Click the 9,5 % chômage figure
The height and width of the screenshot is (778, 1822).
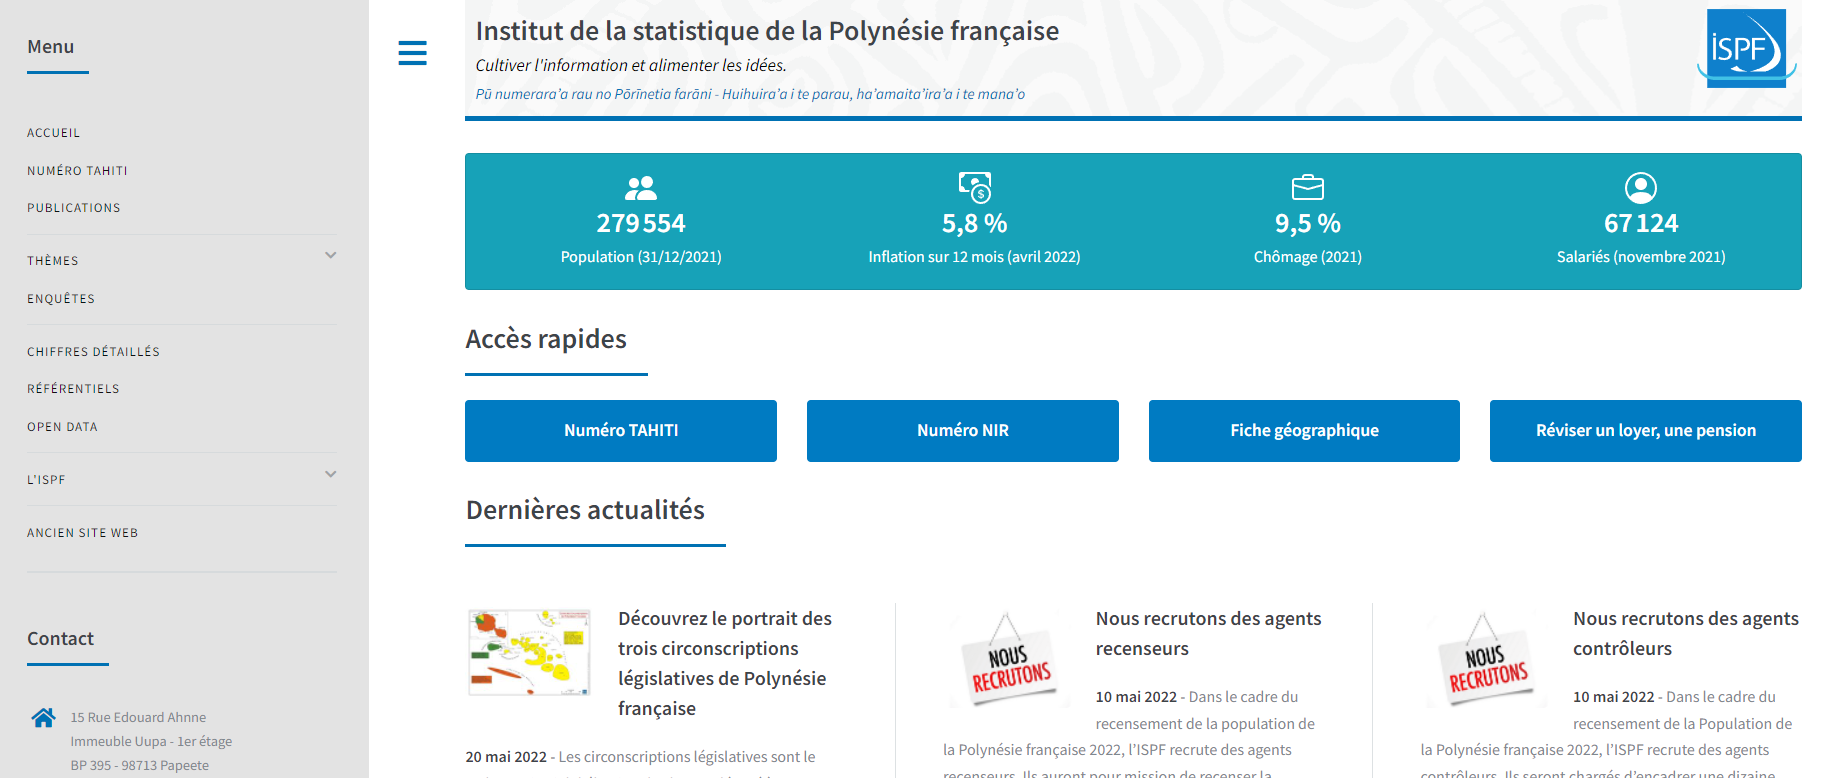(x=1308, y=223)
